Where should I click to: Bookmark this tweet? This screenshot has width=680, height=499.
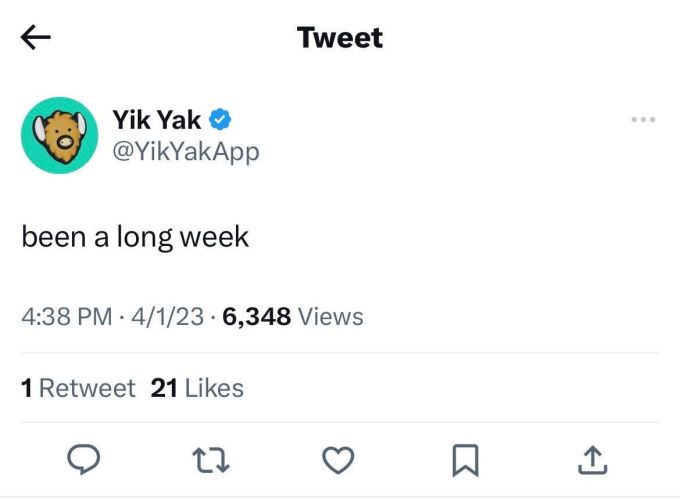464,459
